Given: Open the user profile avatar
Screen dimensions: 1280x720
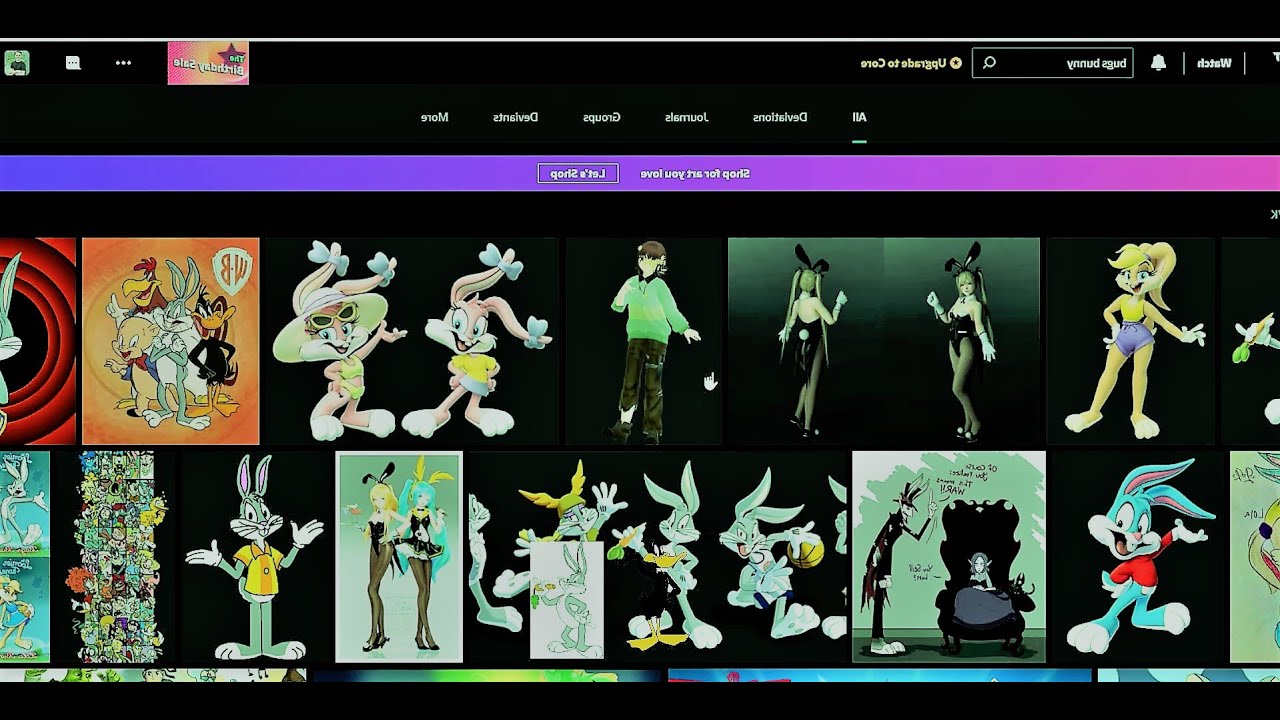Looking at the screenshot, I should [x=17, y=63].
